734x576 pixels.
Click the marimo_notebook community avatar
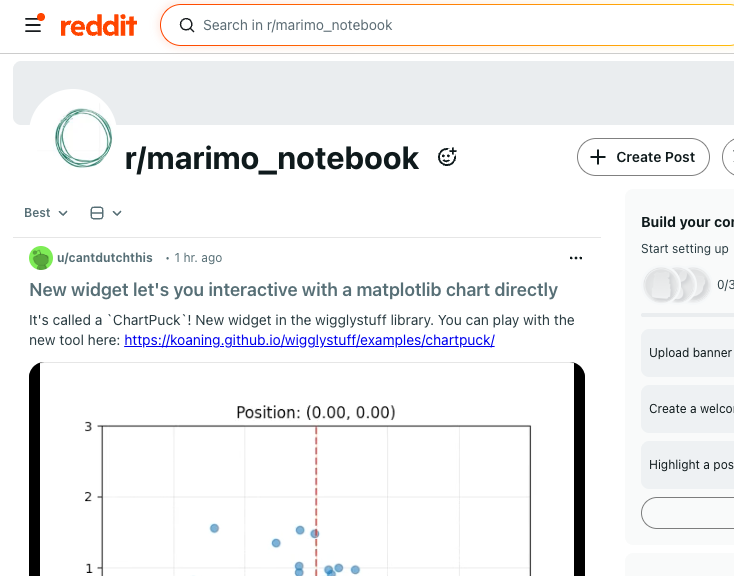coord(83,138)
